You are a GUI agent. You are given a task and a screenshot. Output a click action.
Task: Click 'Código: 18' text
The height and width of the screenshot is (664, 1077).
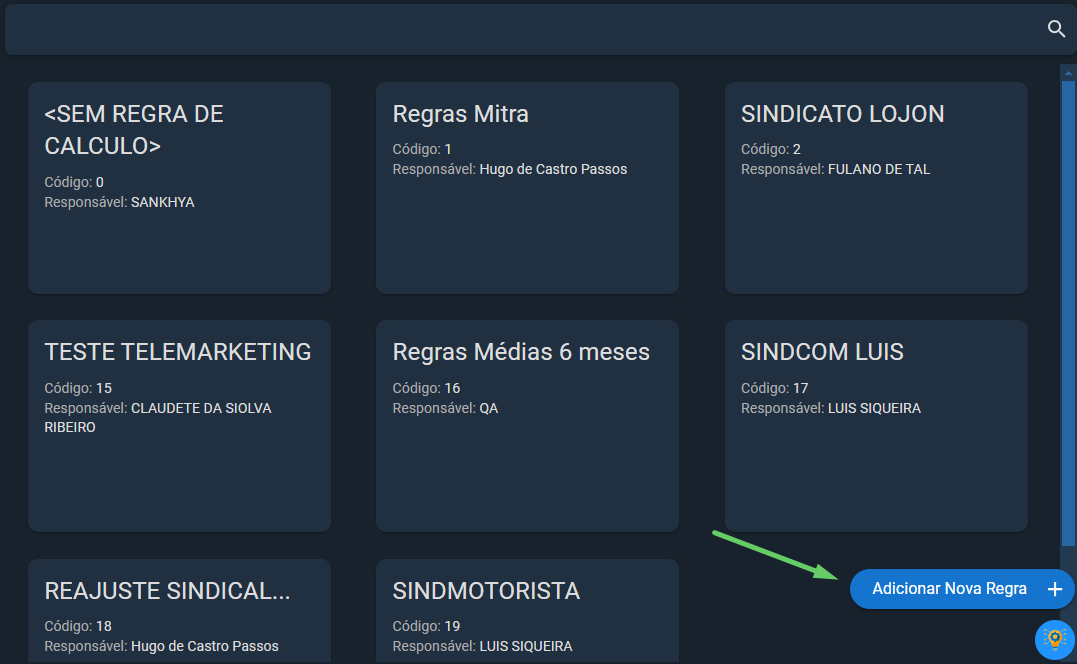78,626
